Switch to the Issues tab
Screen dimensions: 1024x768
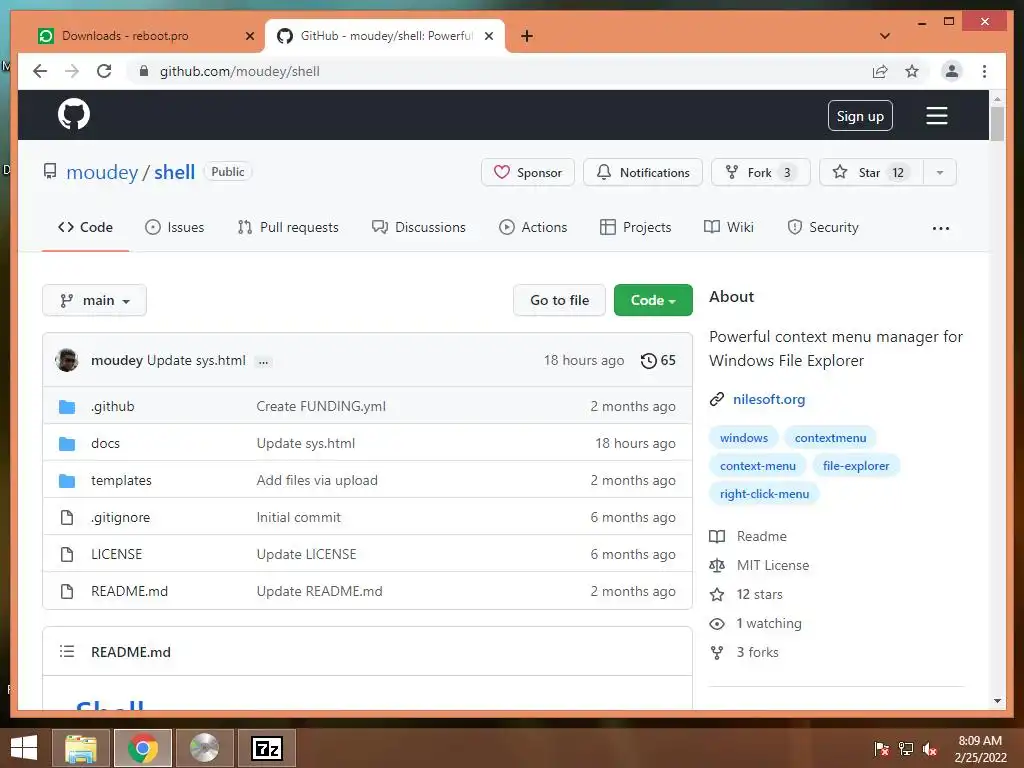pos(174,227)
